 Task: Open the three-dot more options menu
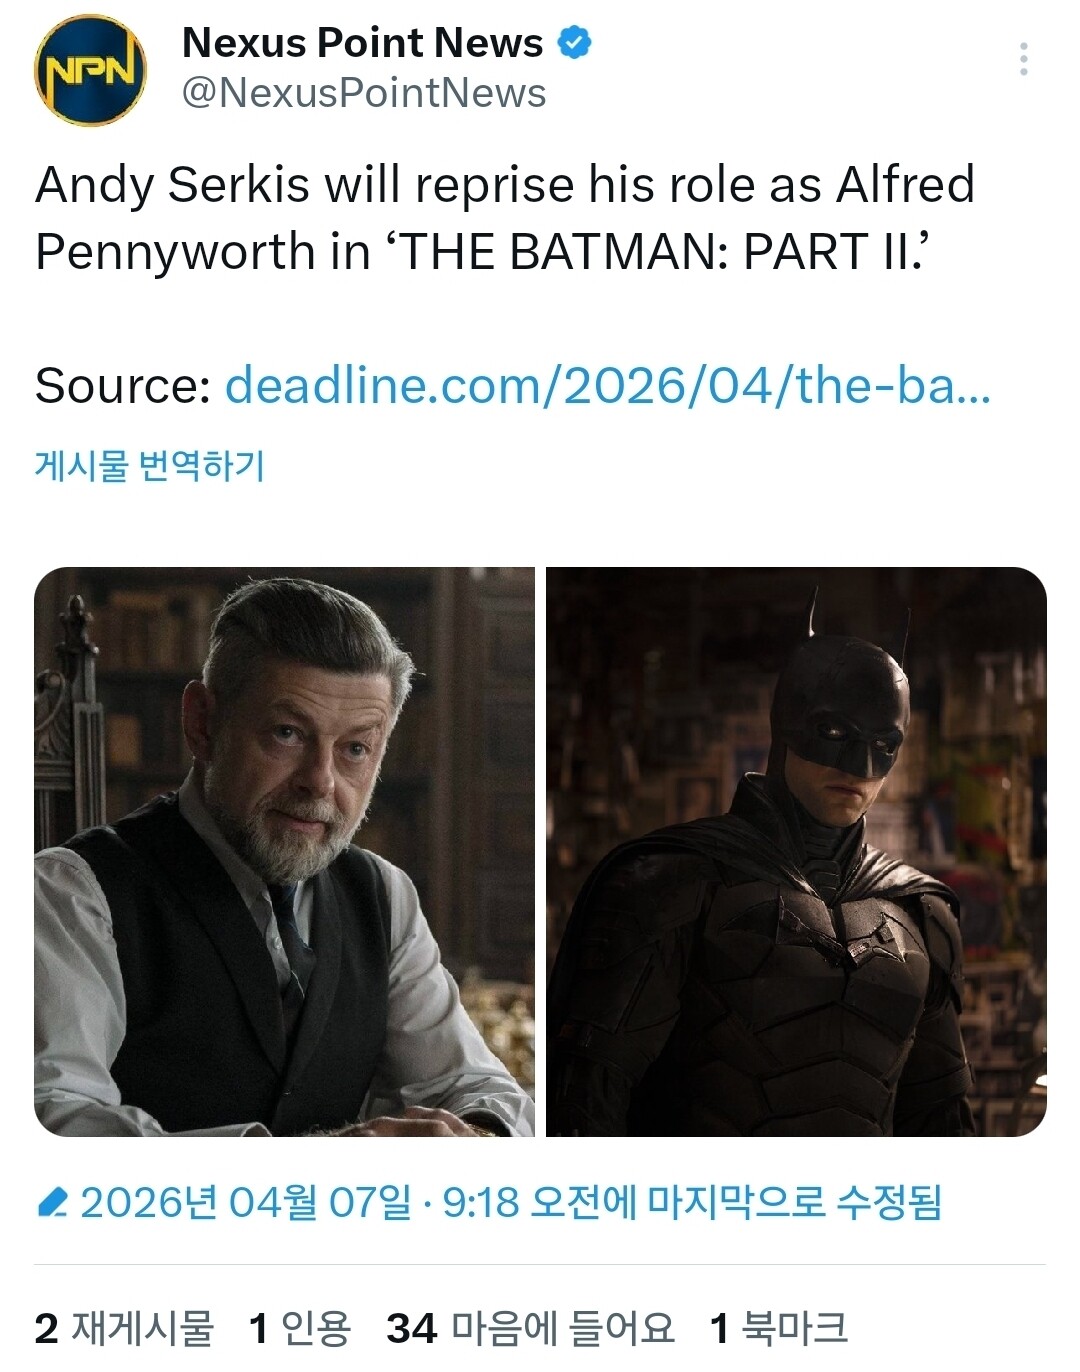[1023, 60]
